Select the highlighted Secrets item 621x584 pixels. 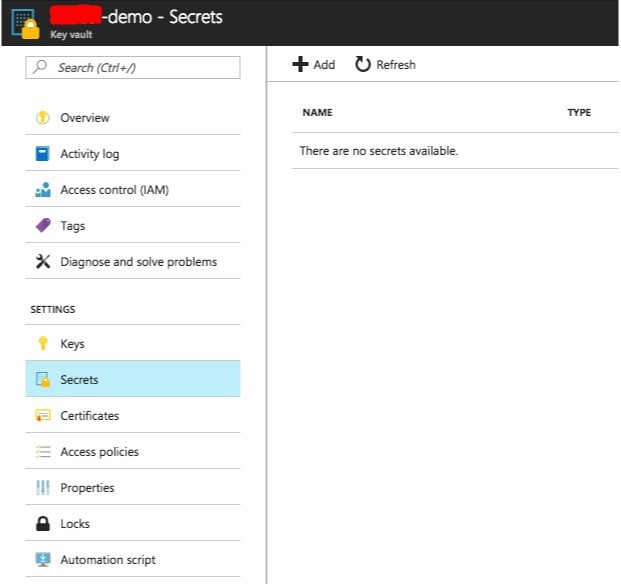pyautogui.click(x=133, y=379)
